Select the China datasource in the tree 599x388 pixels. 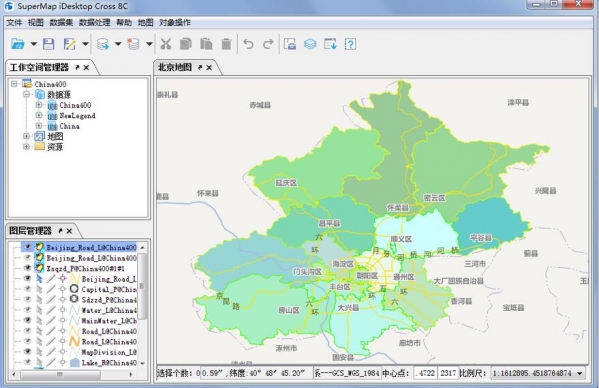click(70, 126)
